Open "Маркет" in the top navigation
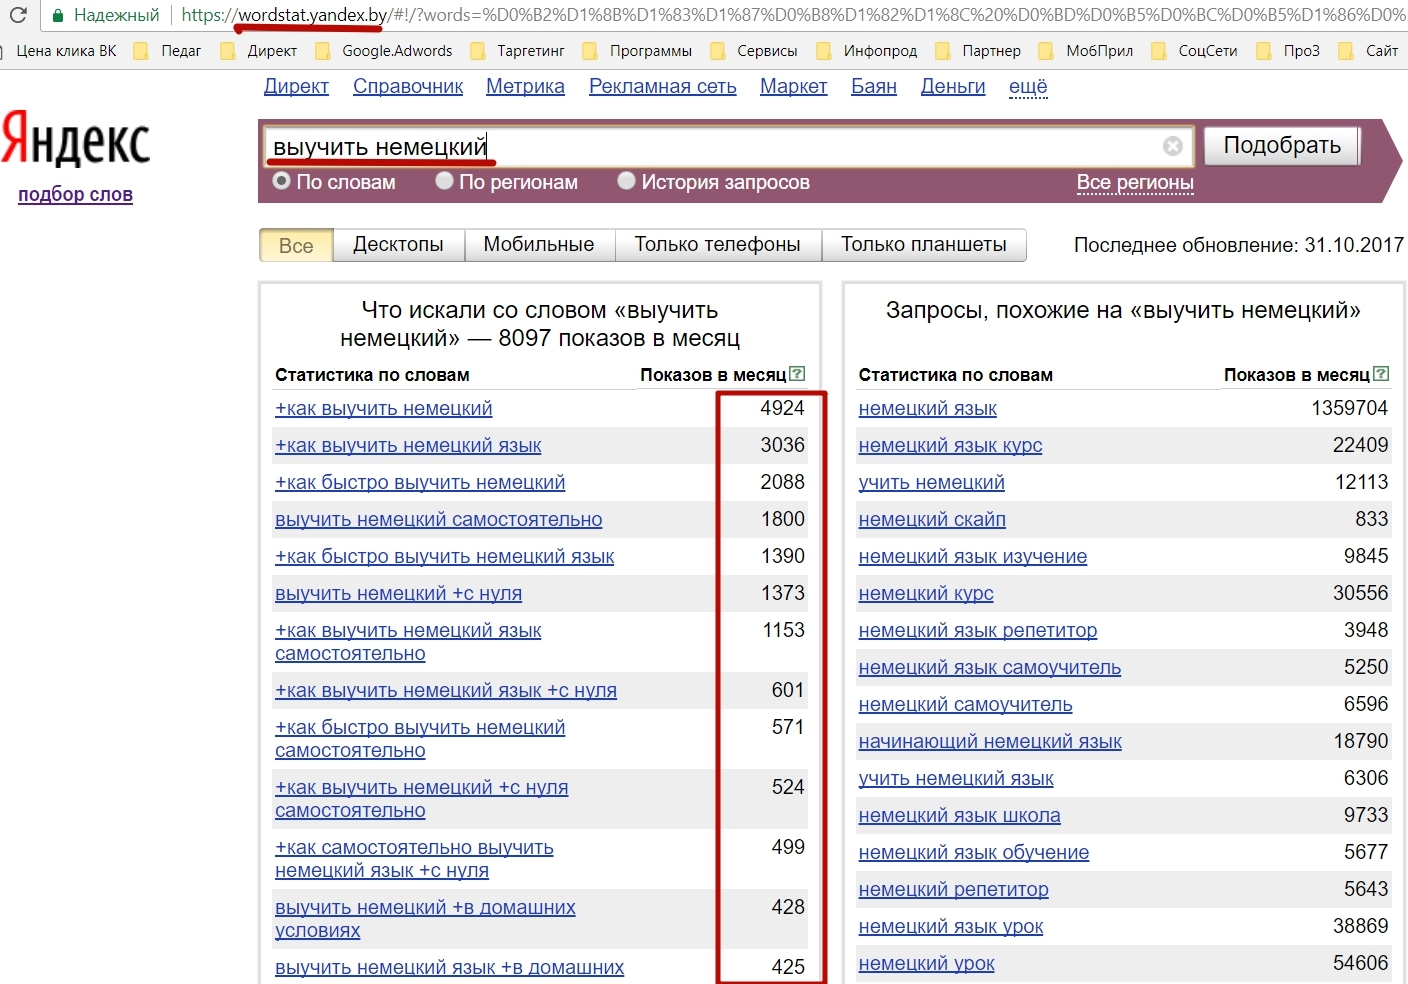 click(x=794, y=86)
